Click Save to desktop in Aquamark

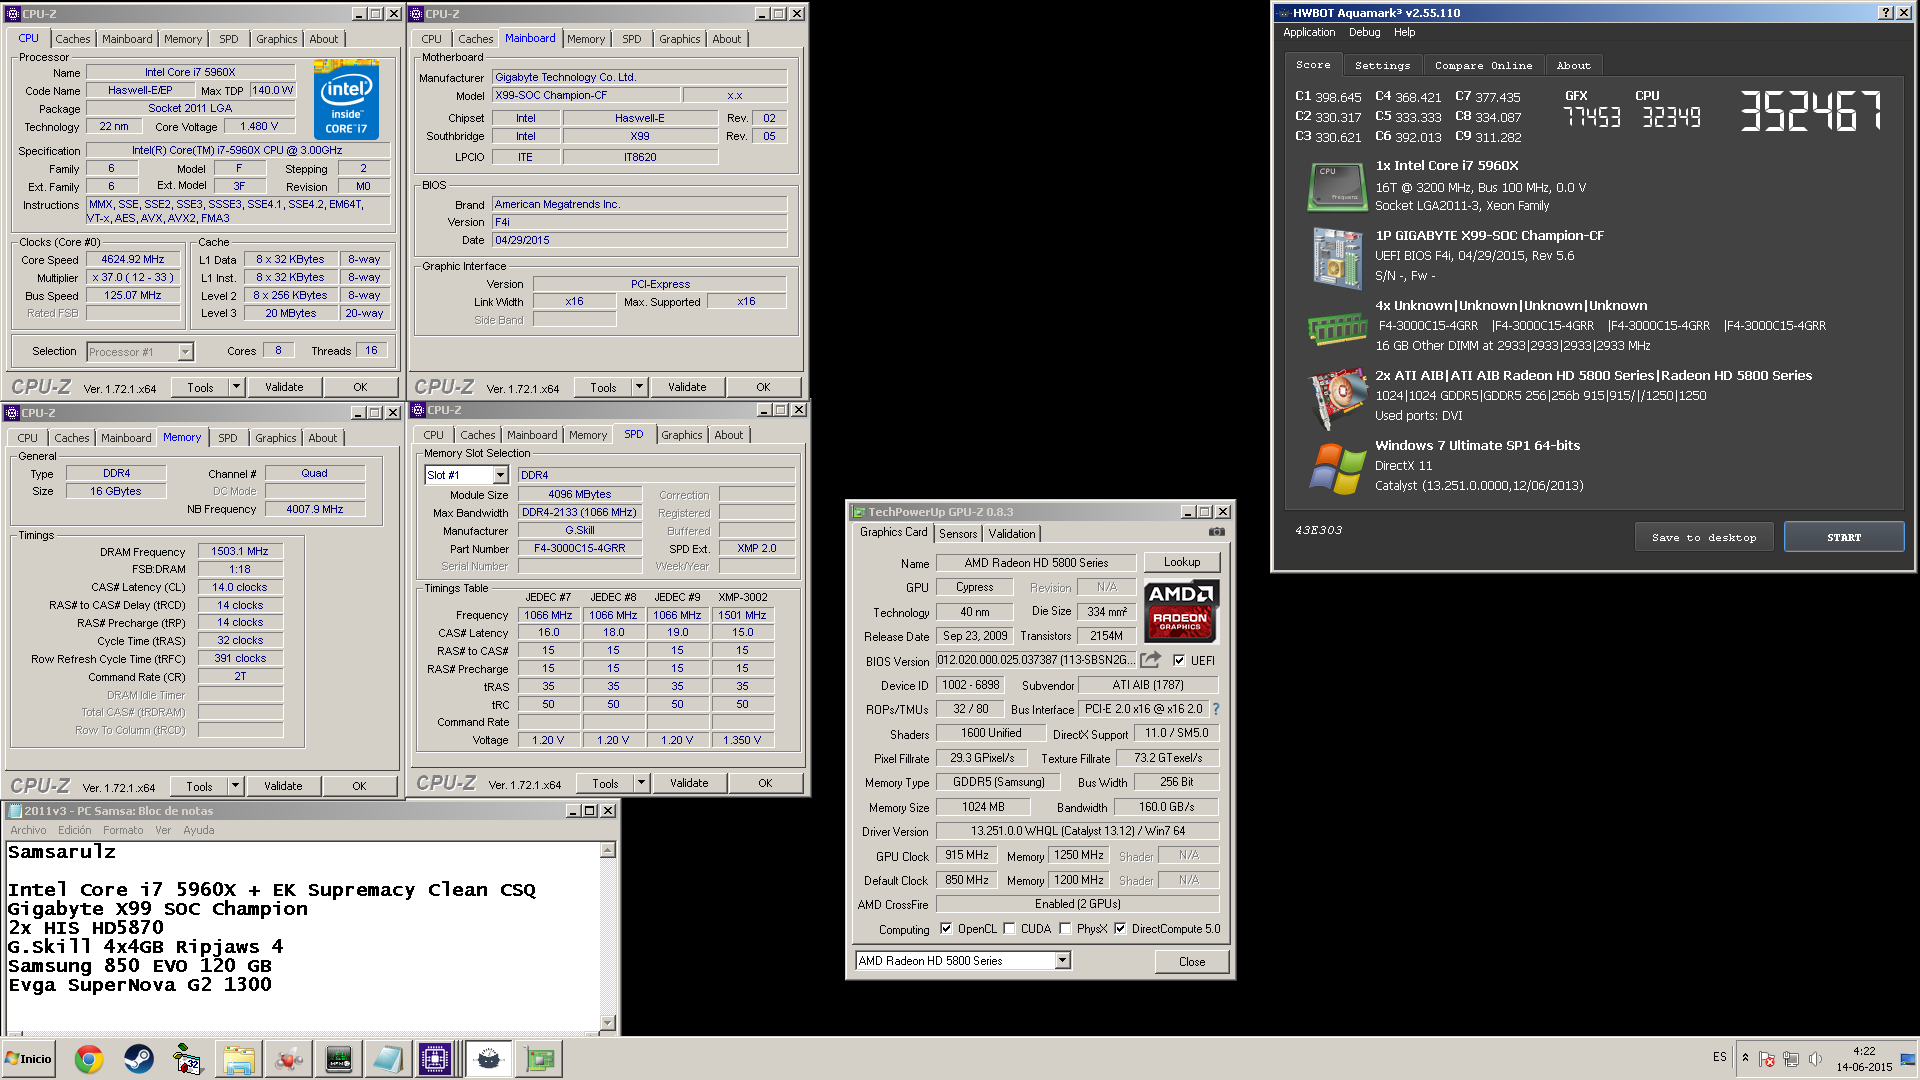[1704, 537]
